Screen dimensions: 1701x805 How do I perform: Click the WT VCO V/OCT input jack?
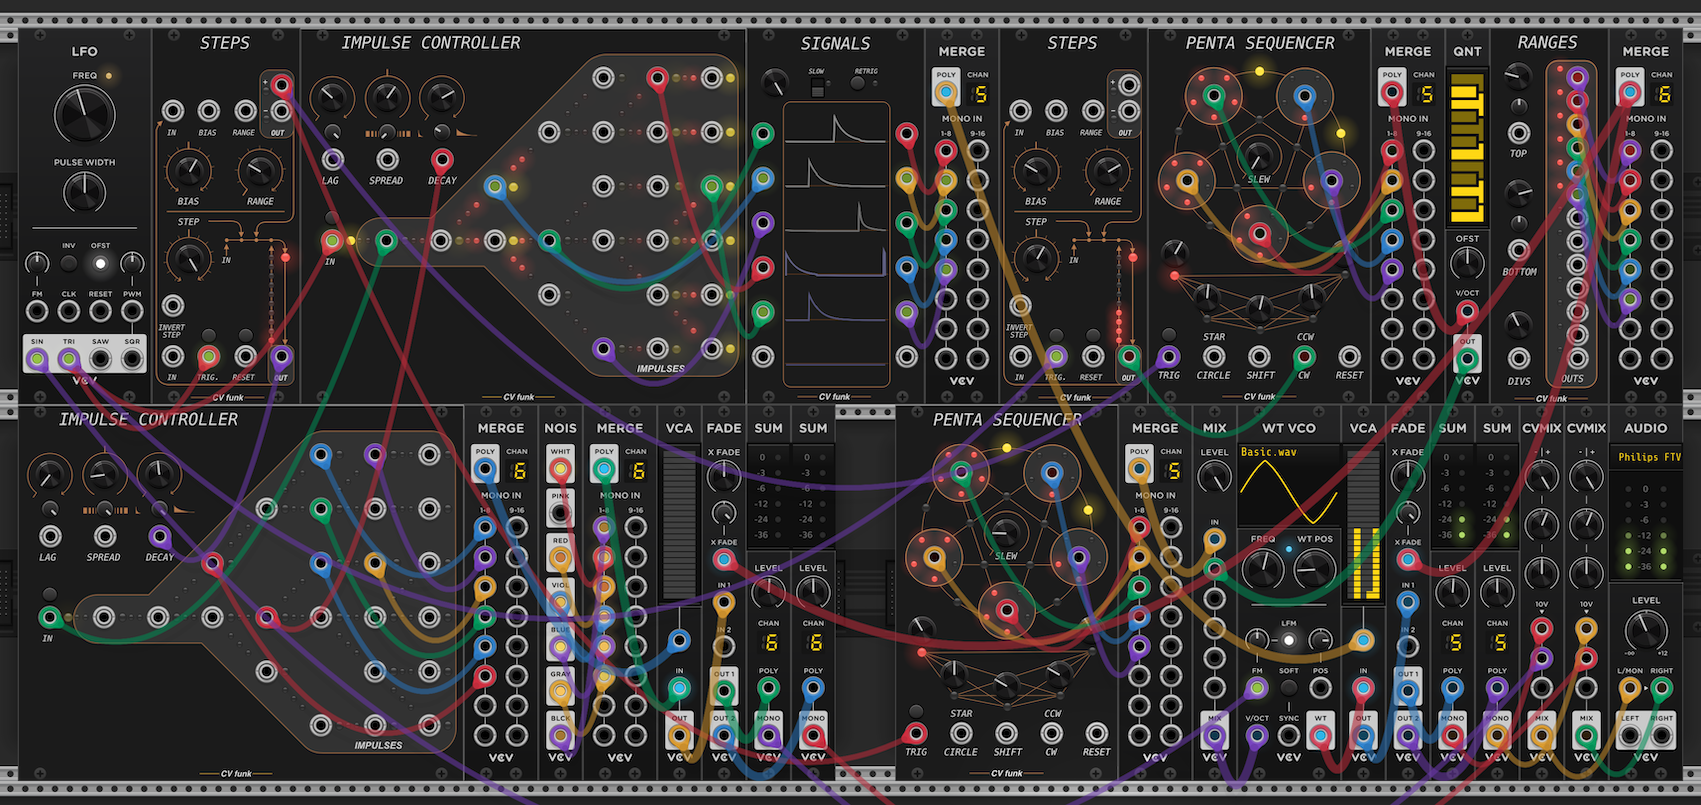click(1257, 736)
